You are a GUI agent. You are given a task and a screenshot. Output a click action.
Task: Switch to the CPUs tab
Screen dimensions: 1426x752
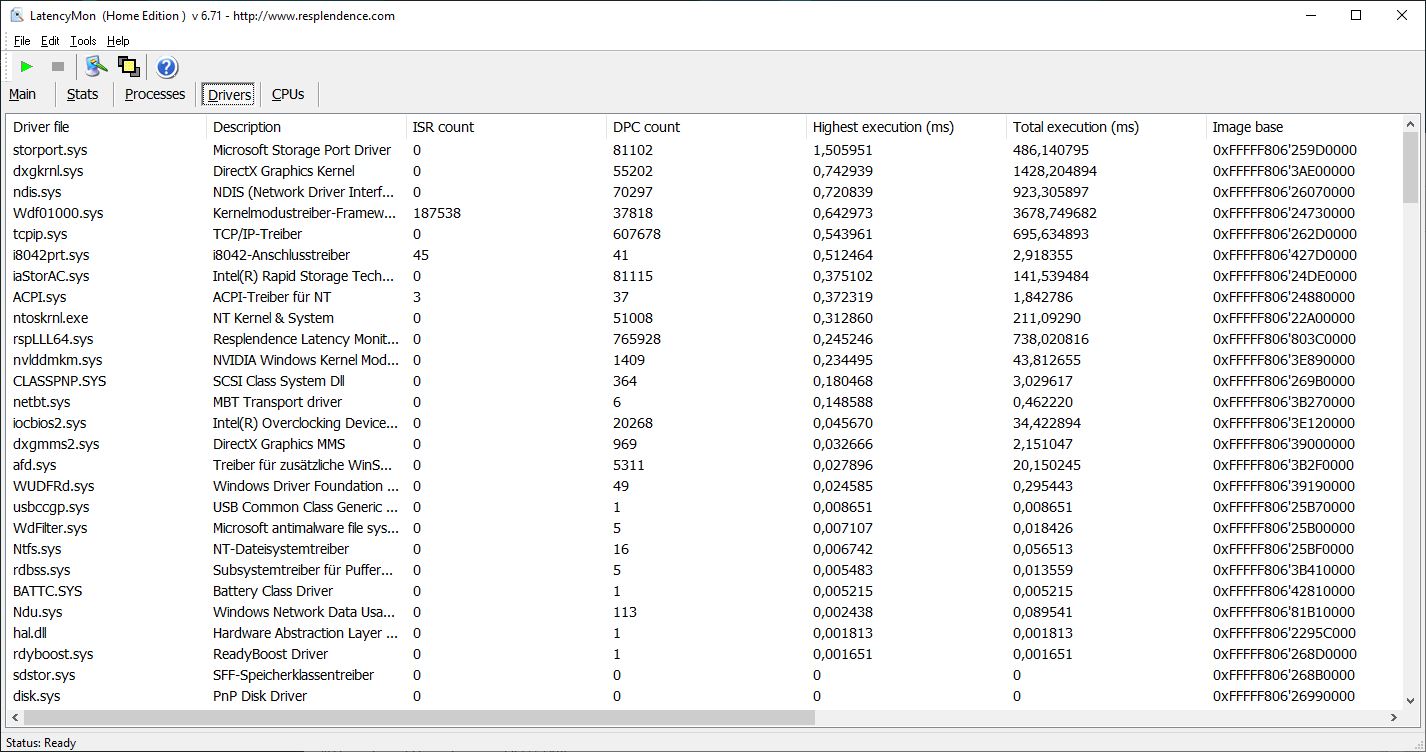[288, 94]
